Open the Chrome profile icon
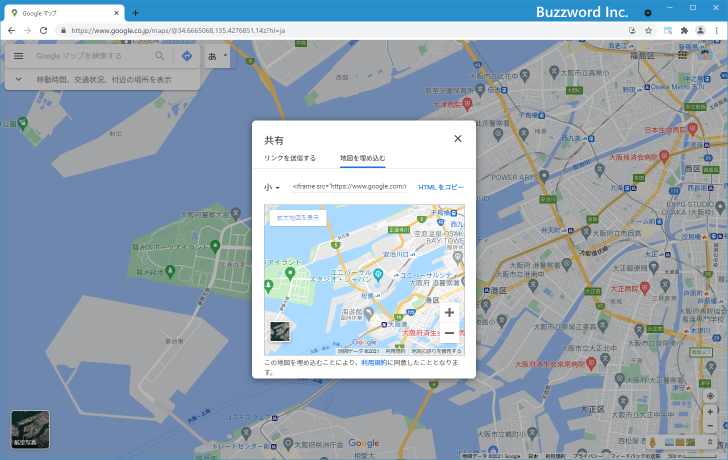 click(700, 31)
